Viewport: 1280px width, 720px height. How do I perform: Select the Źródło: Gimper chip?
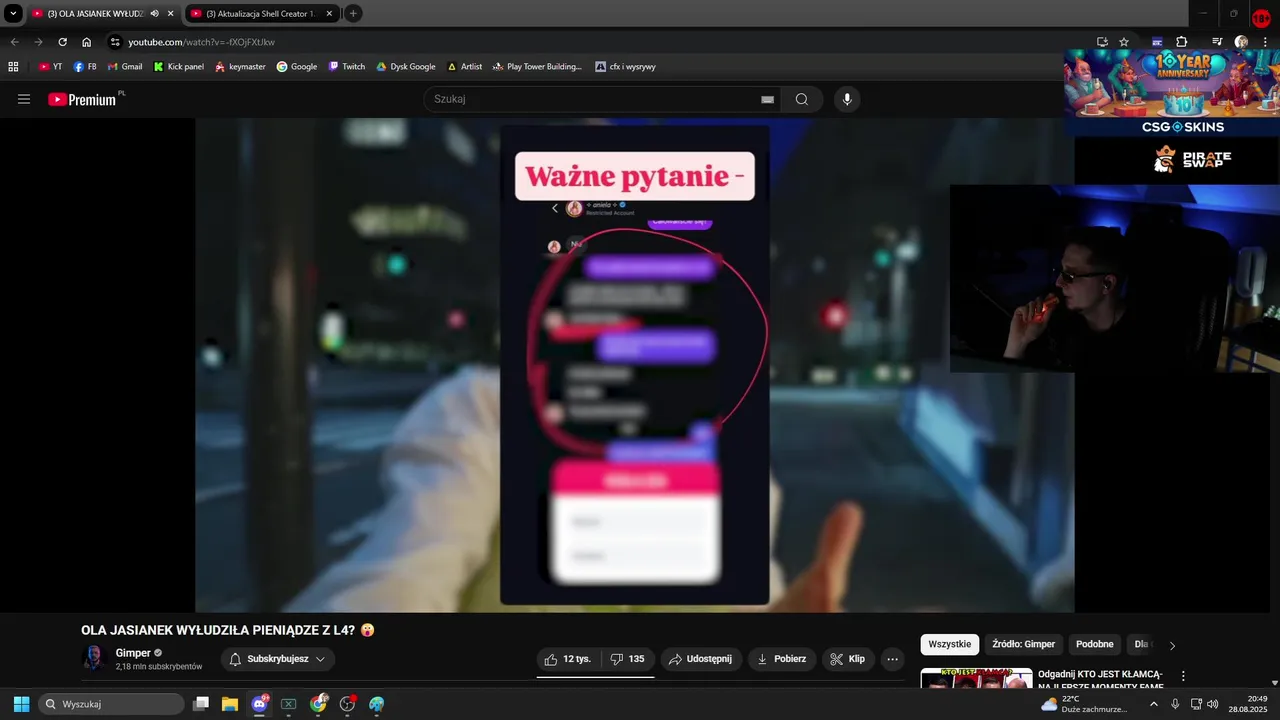click(1023, 644)
